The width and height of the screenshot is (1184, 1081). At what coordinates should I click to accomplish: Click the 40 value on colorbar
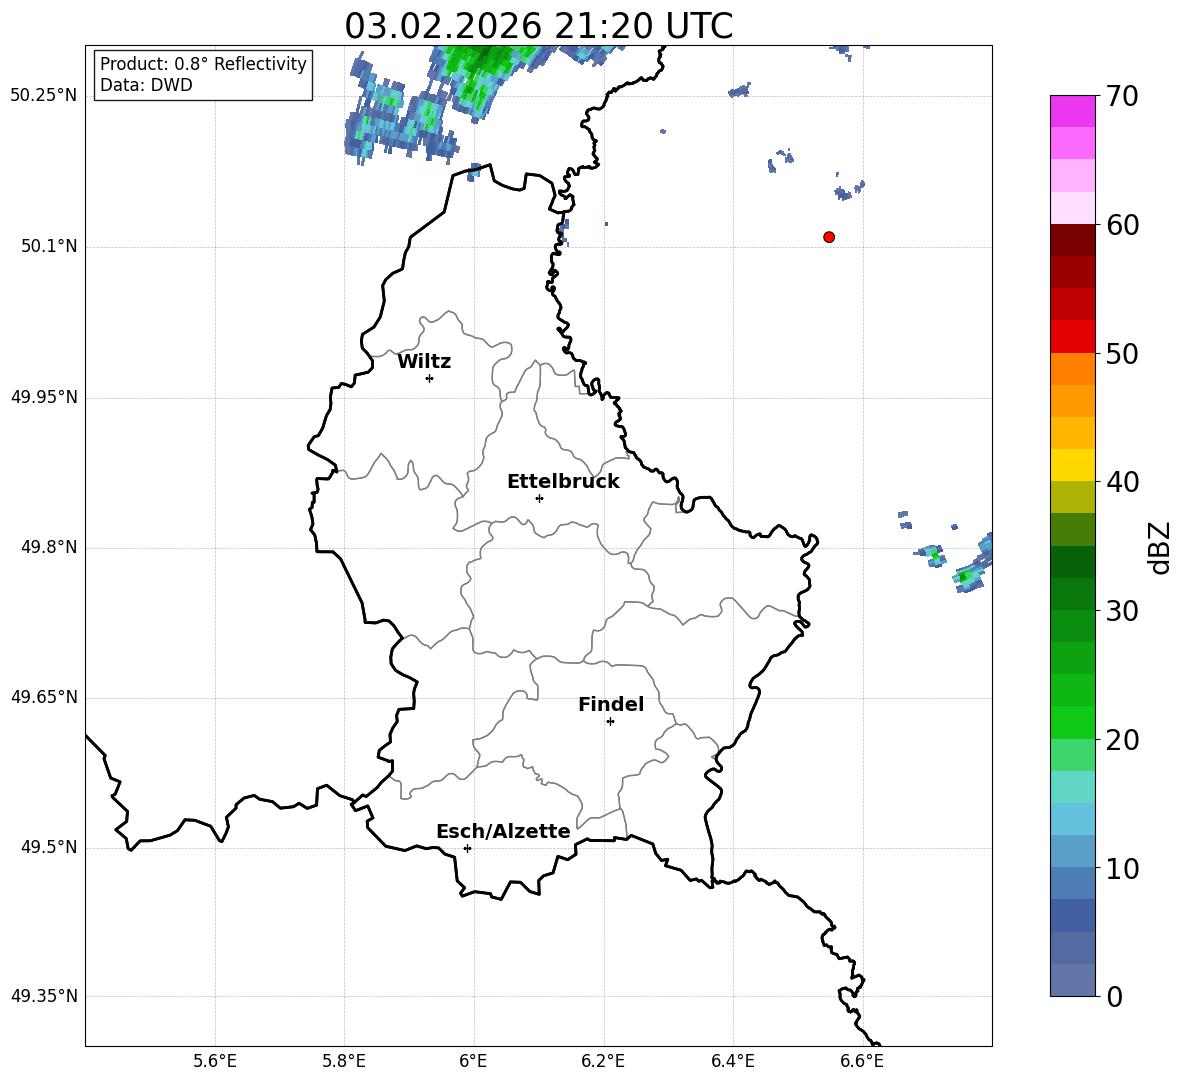1122,482
